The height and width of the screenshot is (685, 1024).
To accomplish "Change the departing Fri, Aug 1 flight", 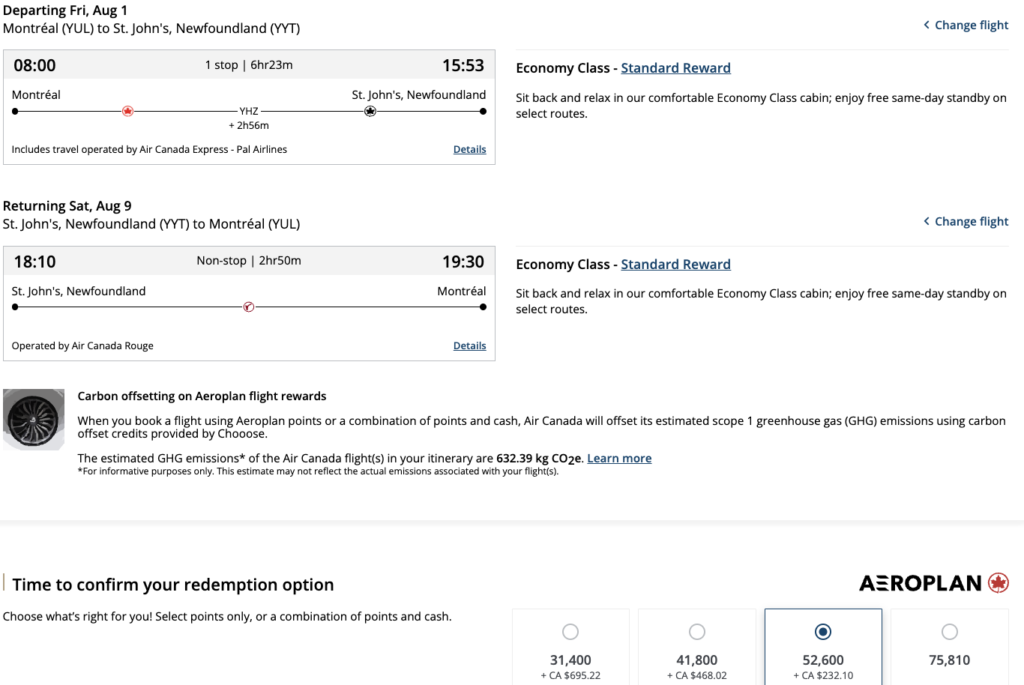I will click(x=971, y=25).
